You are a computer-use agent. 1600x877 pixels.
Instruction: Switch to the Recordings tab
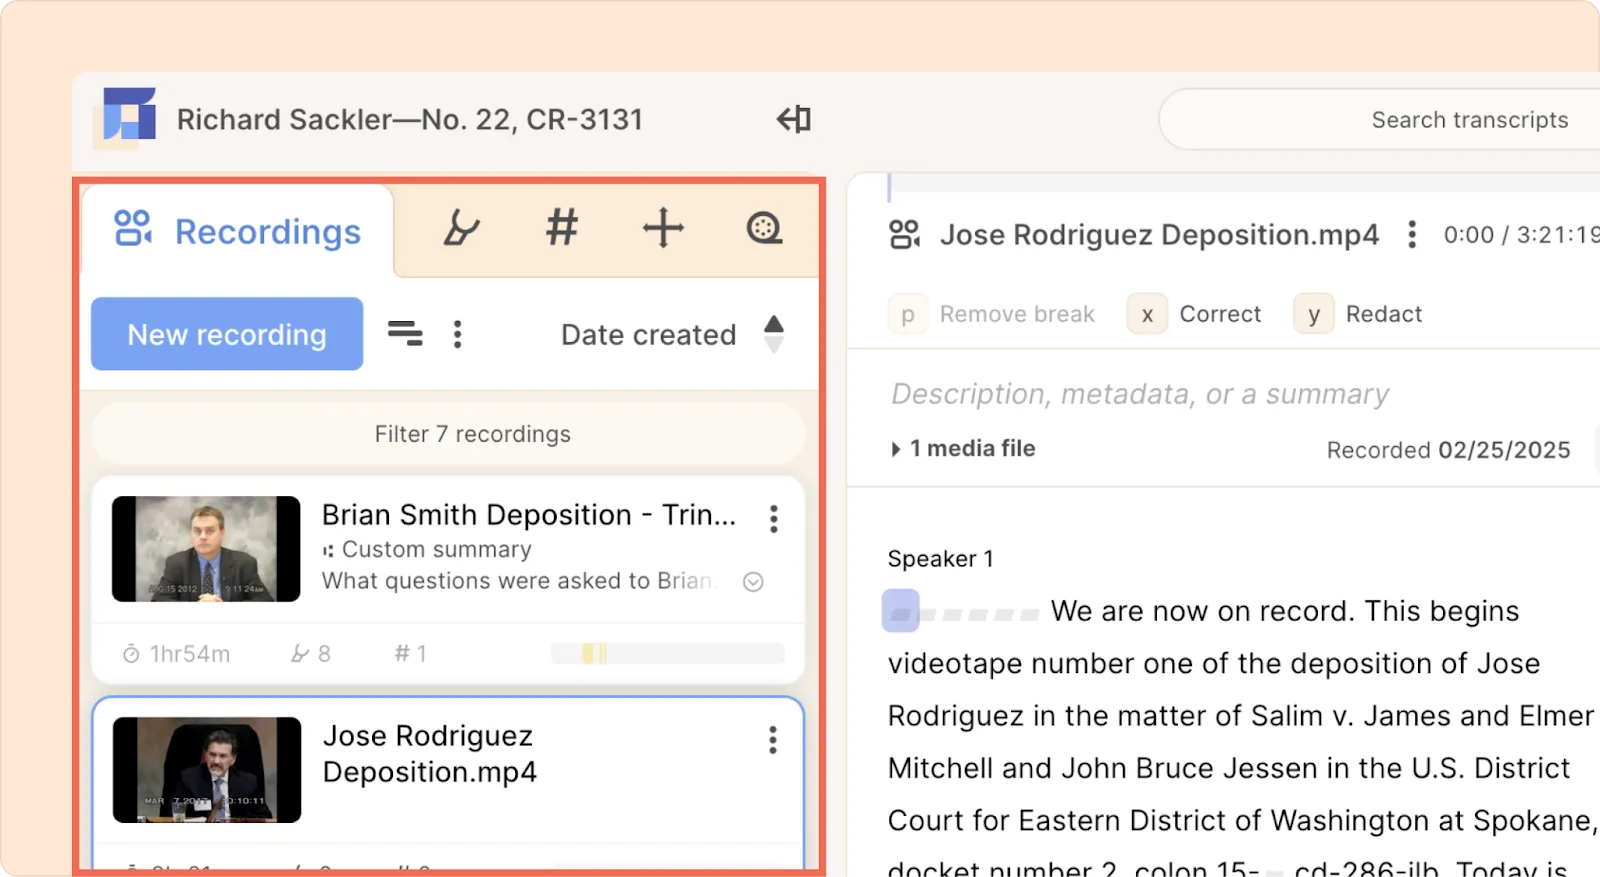(238, 231)
